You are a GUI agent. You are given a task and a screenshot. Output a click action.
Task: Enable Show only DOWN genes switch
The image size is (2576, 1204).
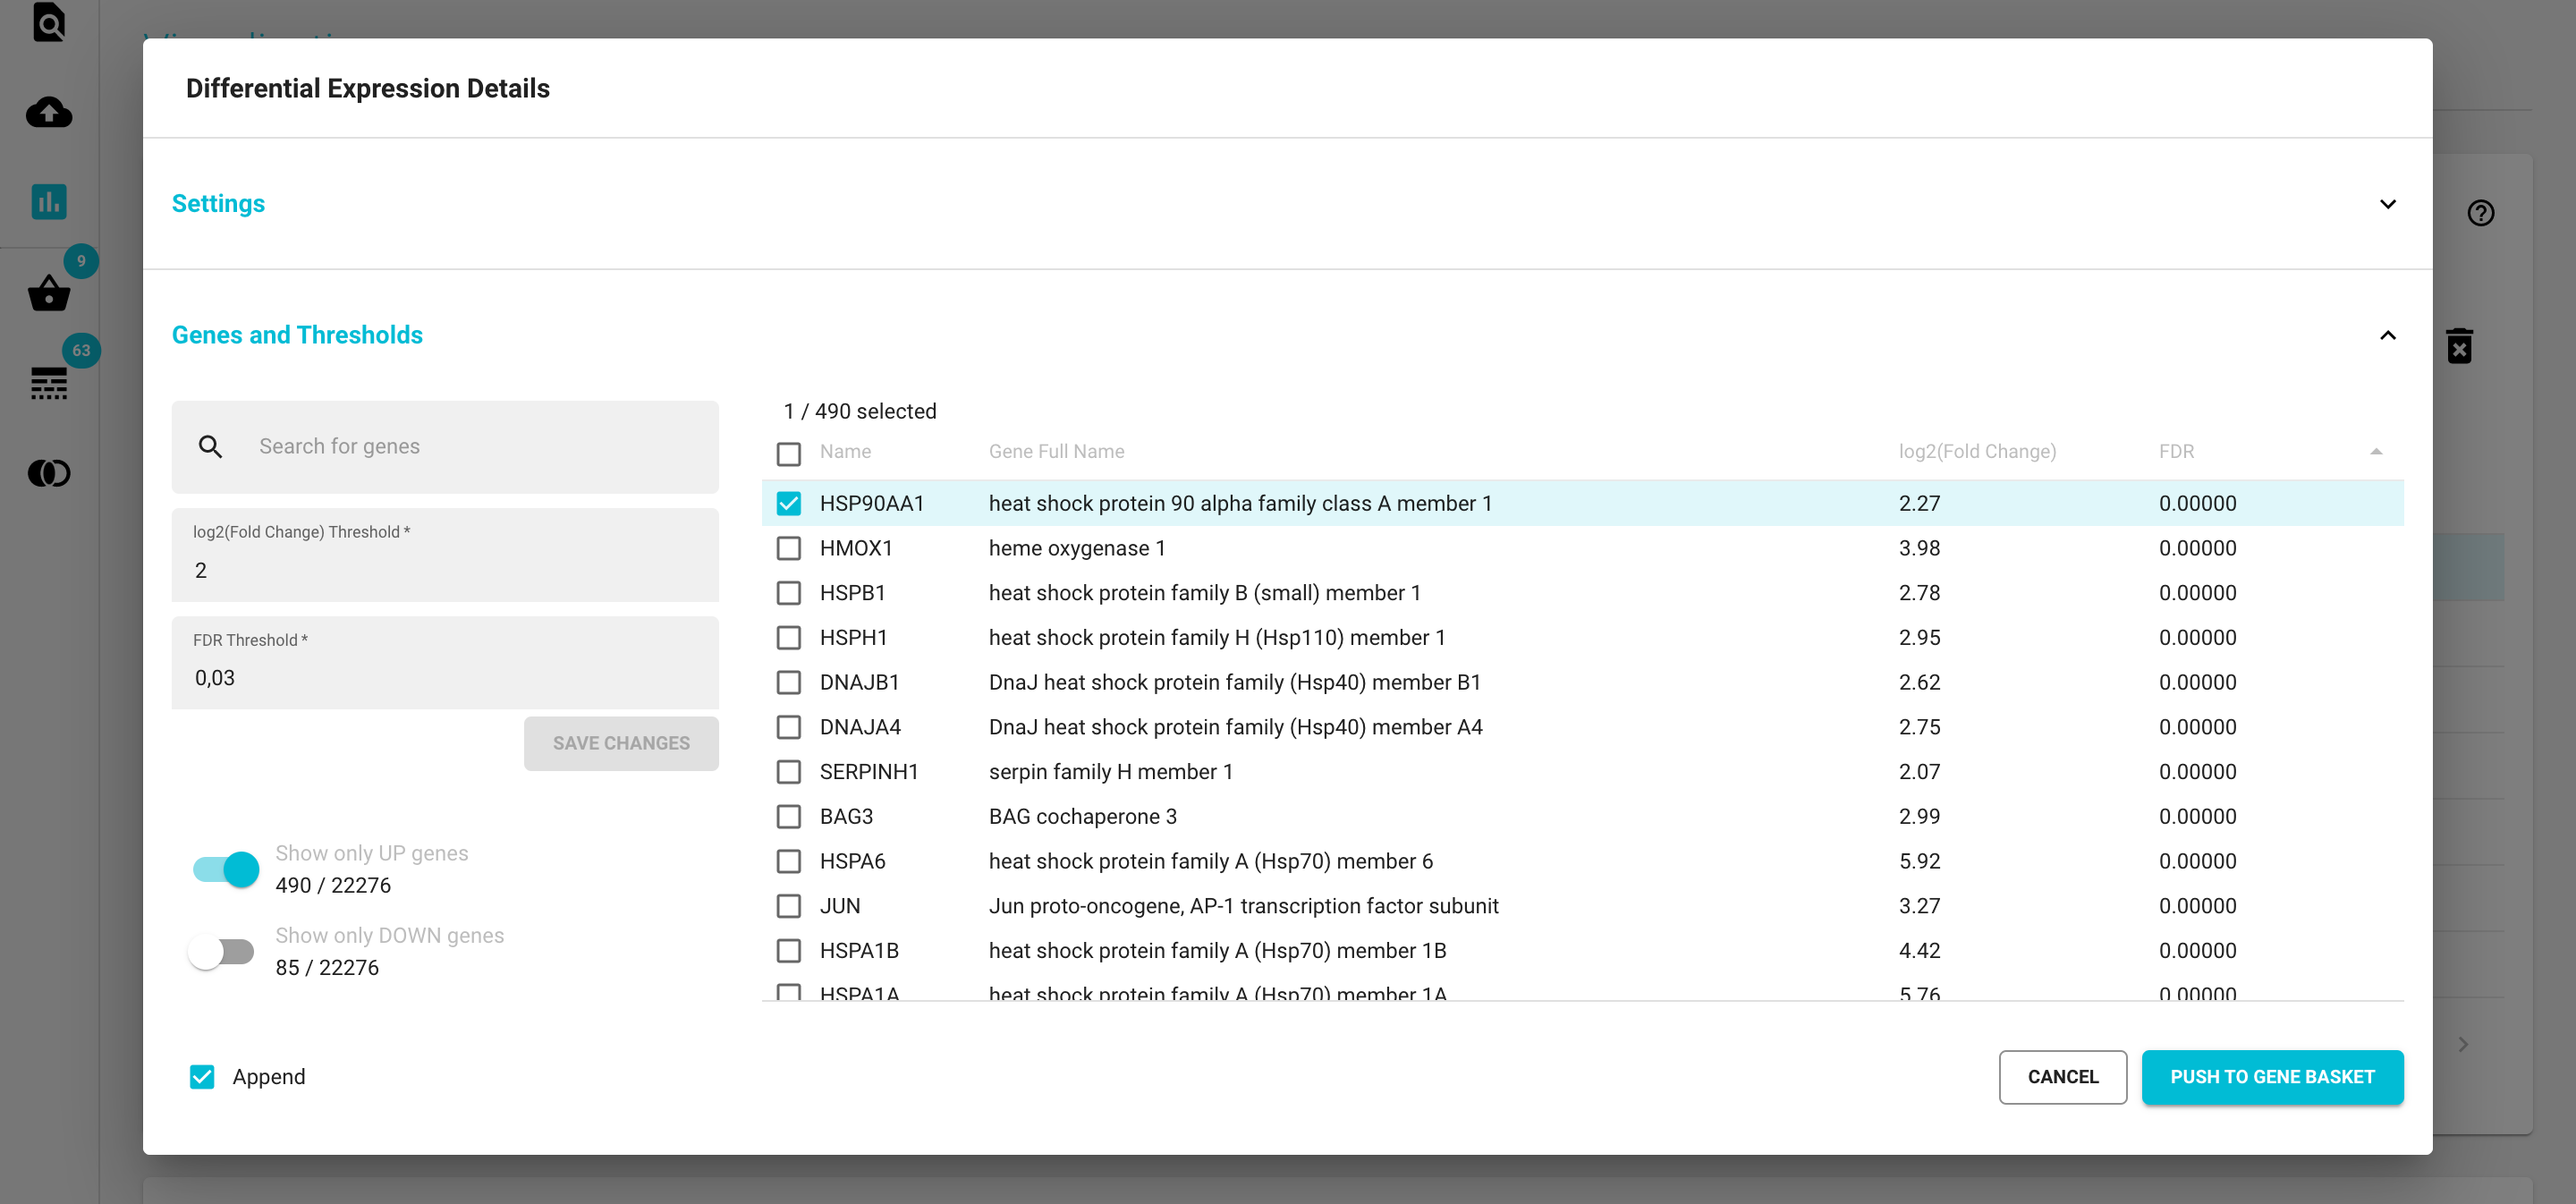click(222, 951)
